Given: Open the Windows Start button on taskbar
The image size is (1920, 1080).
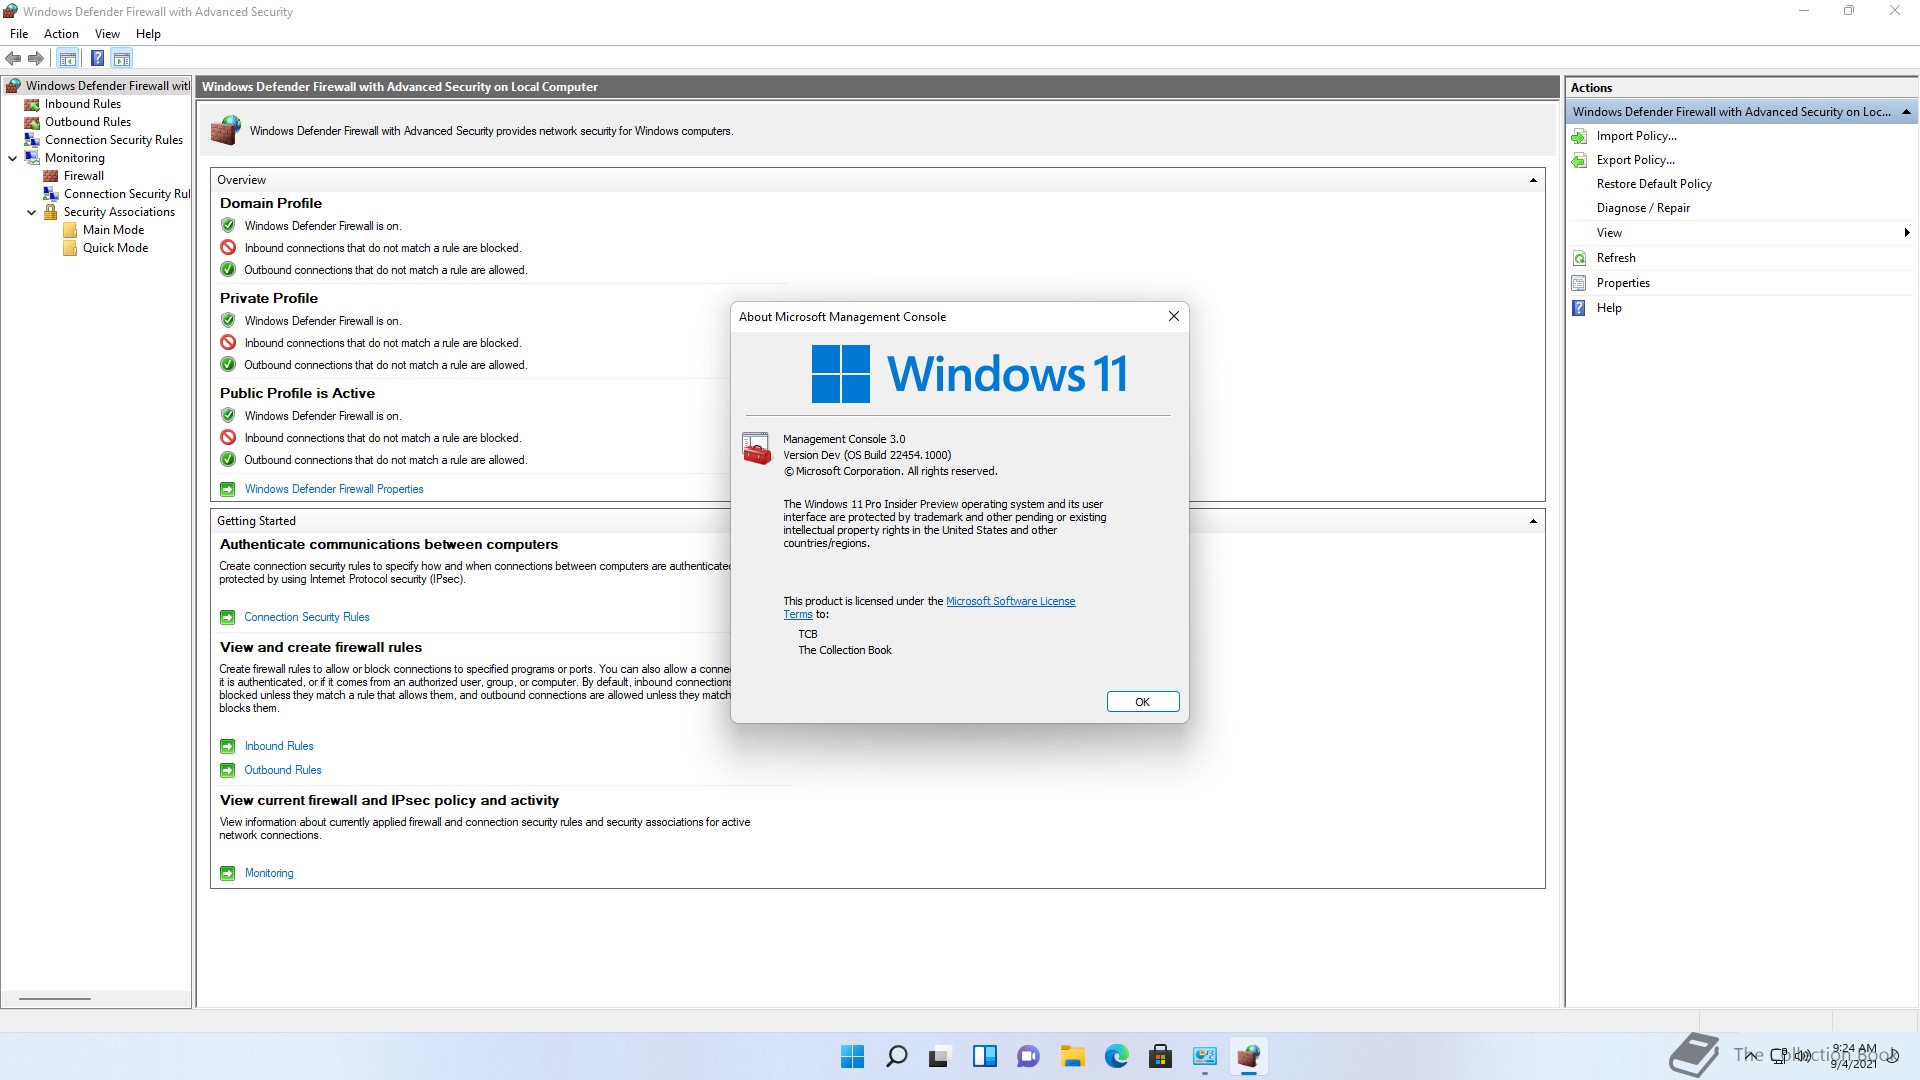Looking at the screenshot, I should tap(852, 1056).
